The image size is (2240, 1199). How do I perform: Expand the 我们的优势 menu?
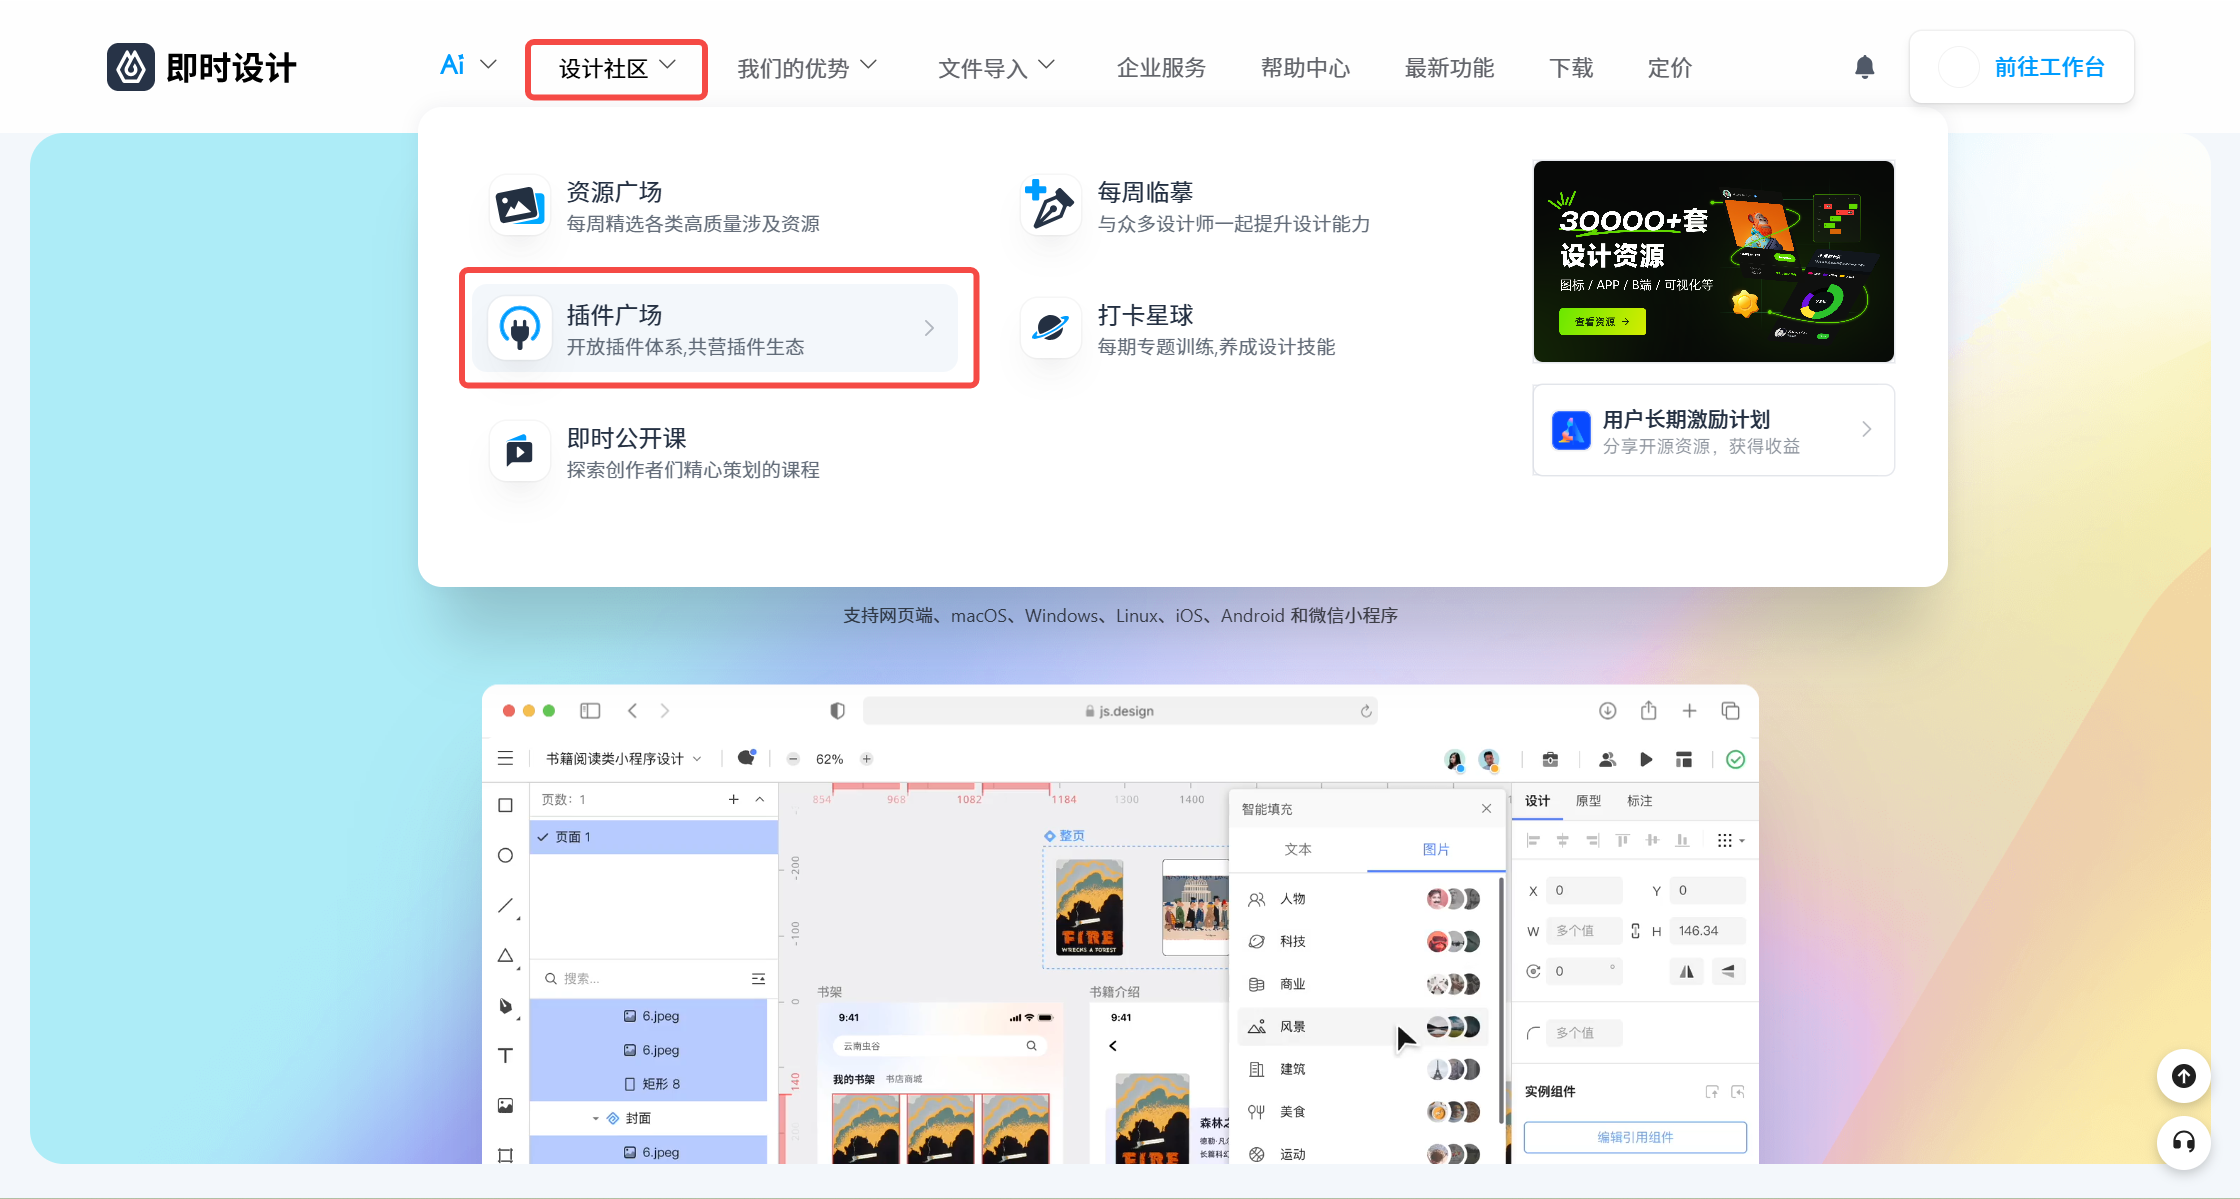pos(807,68)
